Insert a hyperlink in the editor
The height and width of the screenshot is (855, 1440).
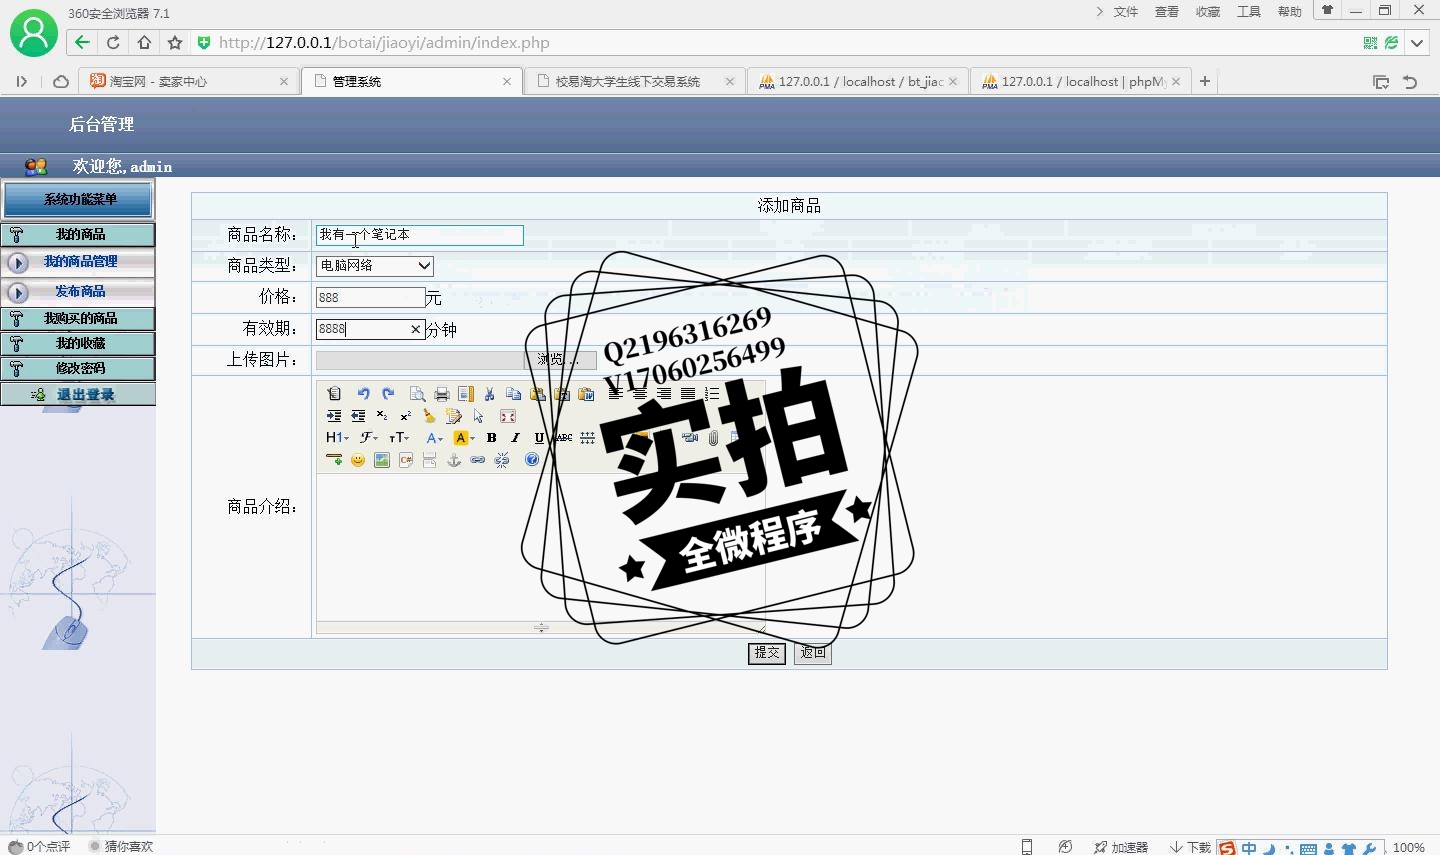click(478, 460)
